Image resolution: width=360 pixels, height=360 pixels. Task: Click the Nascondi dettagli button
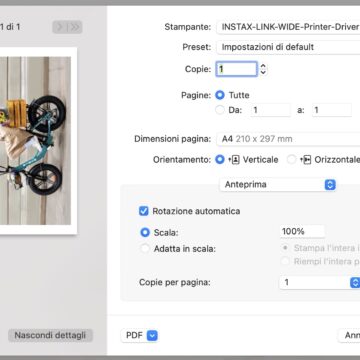pyautogui.click(x=50, y=335)
